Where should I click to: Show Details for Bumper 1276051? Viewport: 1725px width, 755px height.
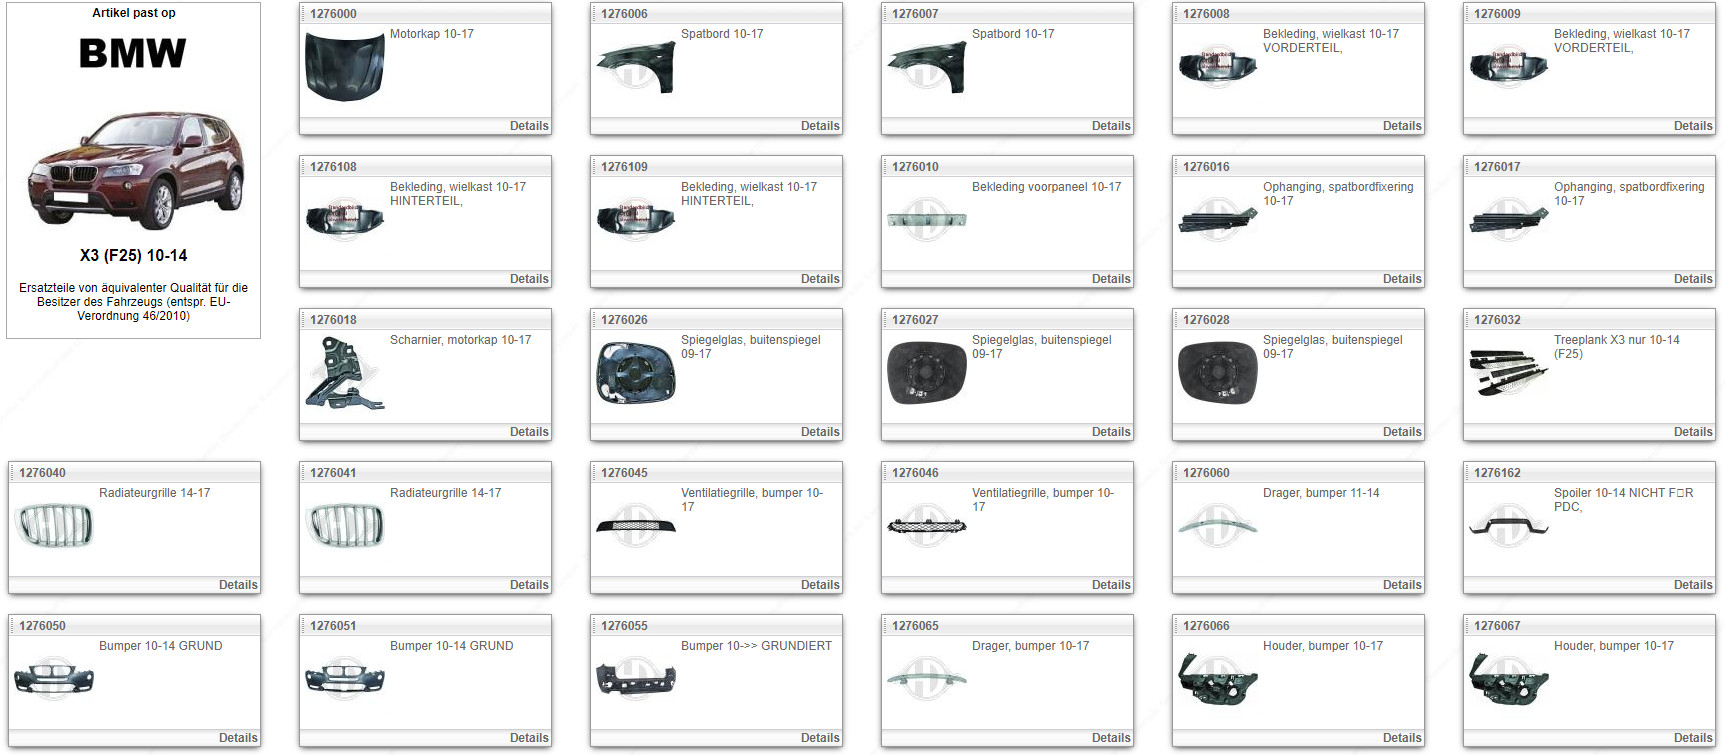coord(529,738)
